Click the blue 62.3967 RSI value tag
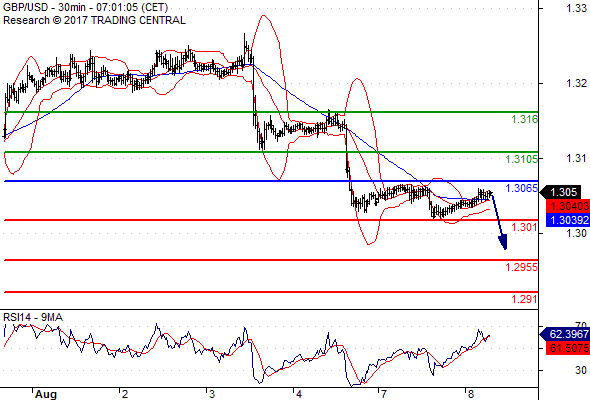 [564, 334]
